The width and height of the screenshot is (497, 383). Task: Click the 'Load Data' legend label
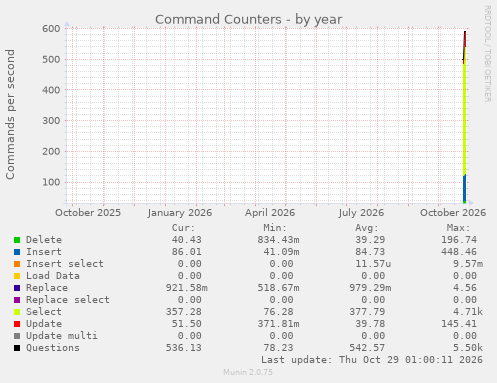(53, 276)
